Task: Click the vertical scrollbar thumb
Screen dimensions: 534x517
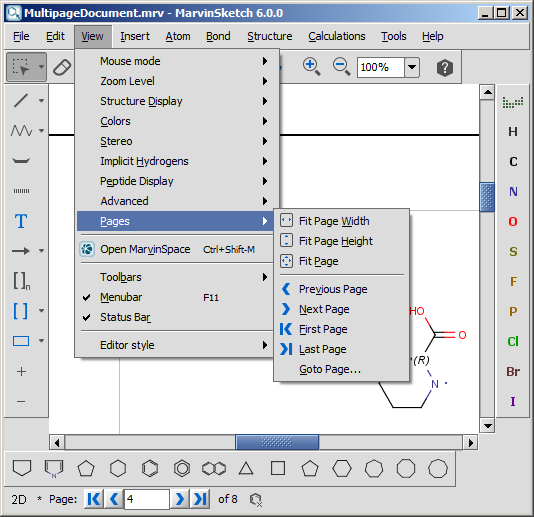Action: tap(487, 197)
